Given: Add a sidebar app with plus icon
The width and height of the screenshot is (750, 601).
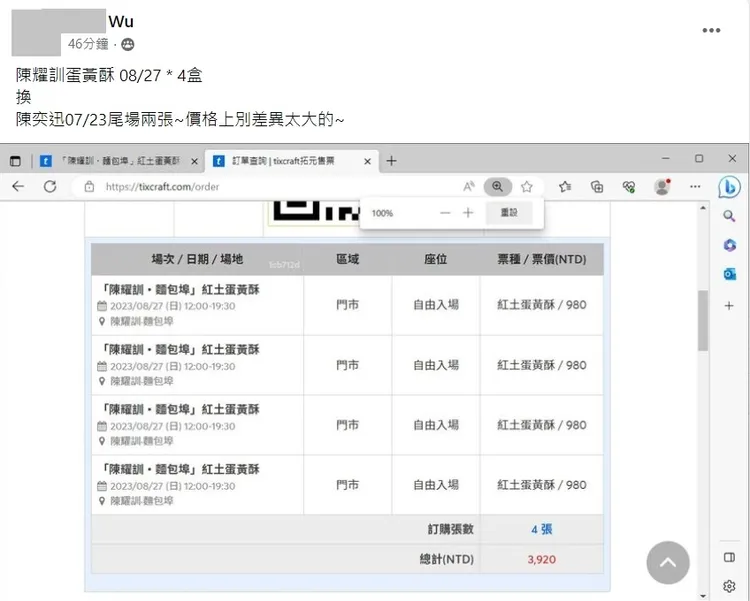Looking at the screenshot, I should pos(729,306).
